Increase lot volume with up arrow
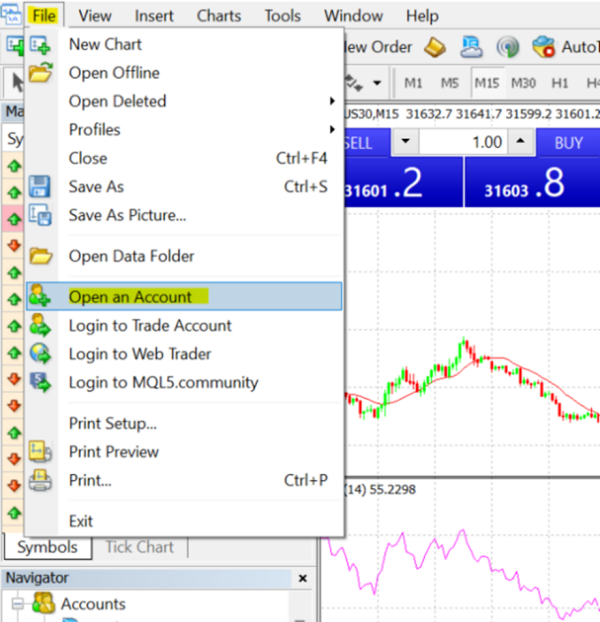 pos(521,141)
